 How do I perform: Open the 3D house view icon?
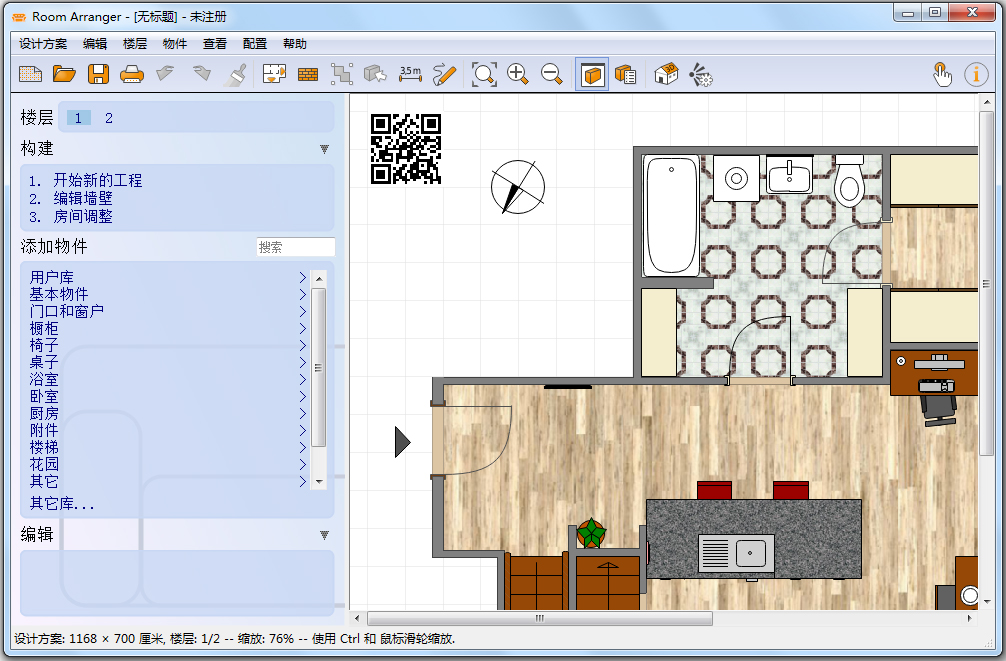pos(666,74)
